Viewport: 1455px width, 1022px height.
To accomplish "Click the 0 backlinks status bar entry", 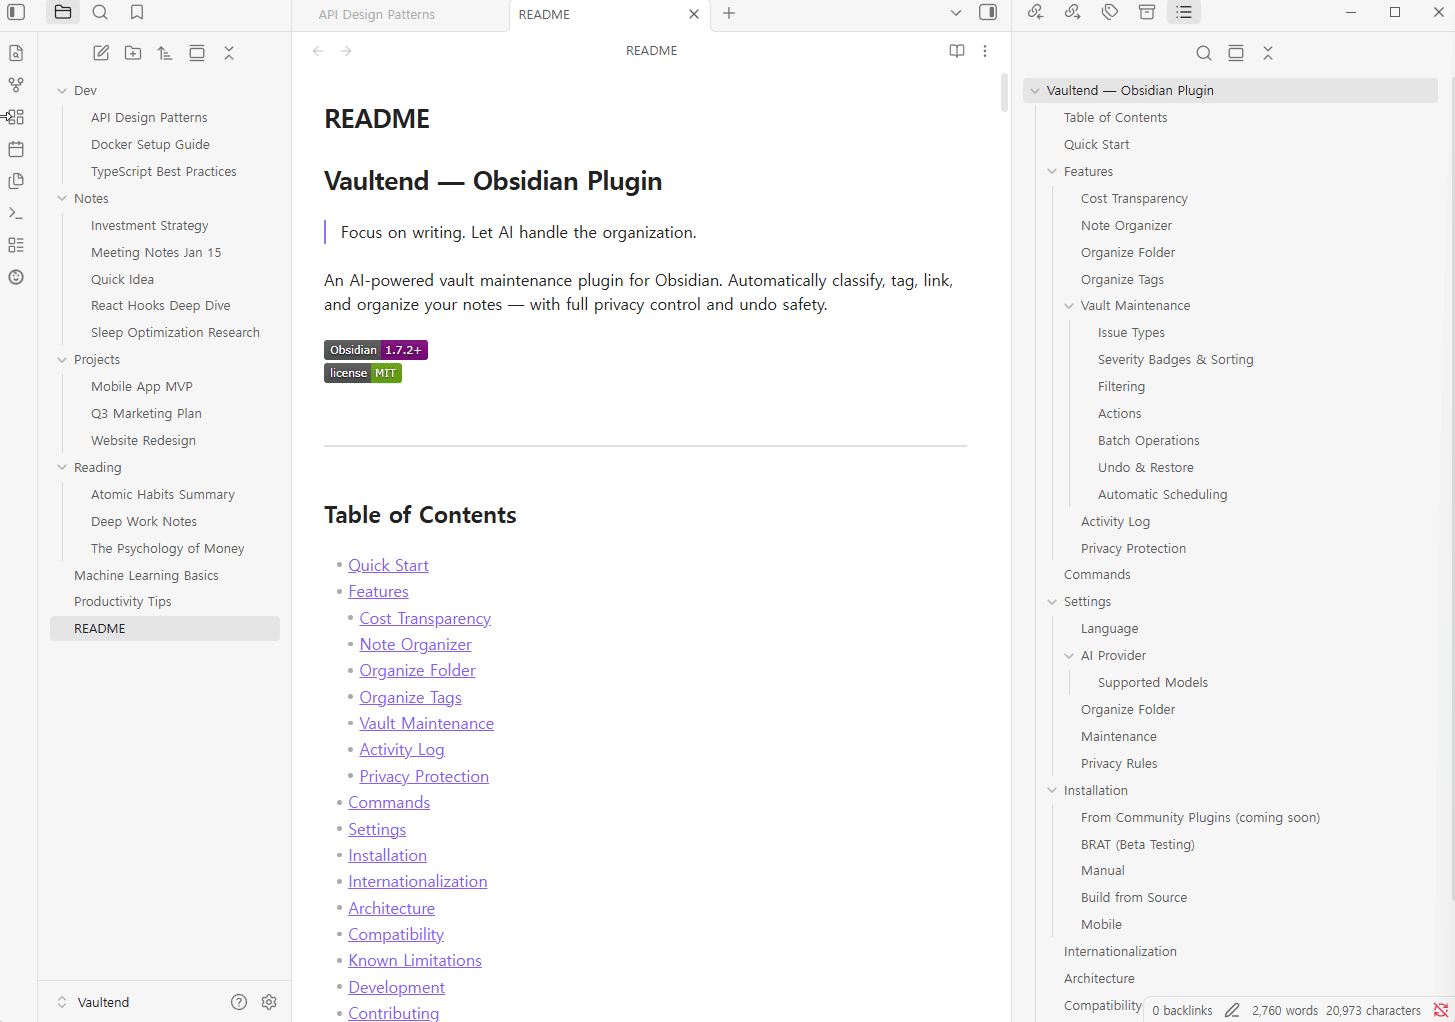I will click(1182, 1011).
